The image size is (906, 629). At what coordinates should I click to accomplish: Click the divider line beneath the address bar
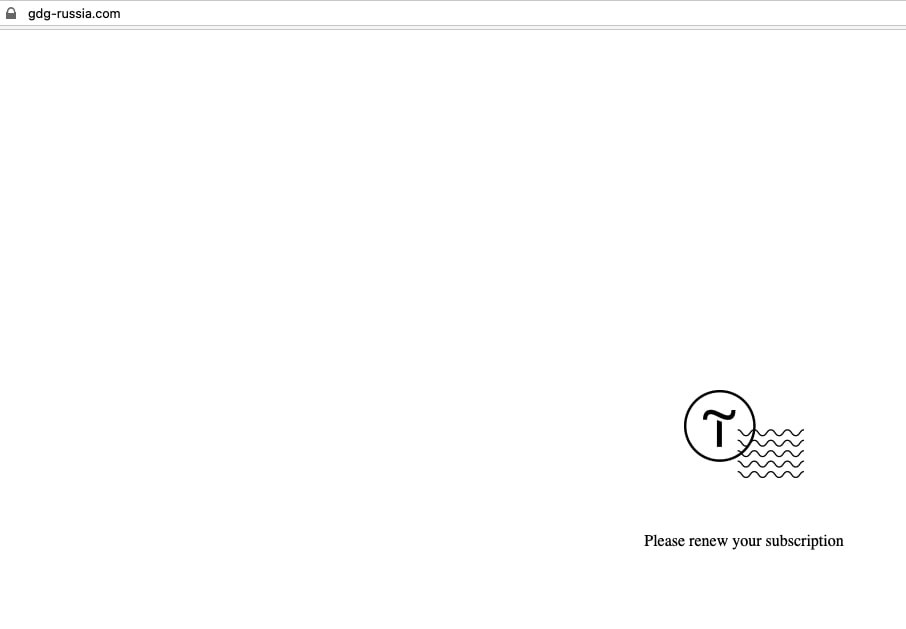453,28
